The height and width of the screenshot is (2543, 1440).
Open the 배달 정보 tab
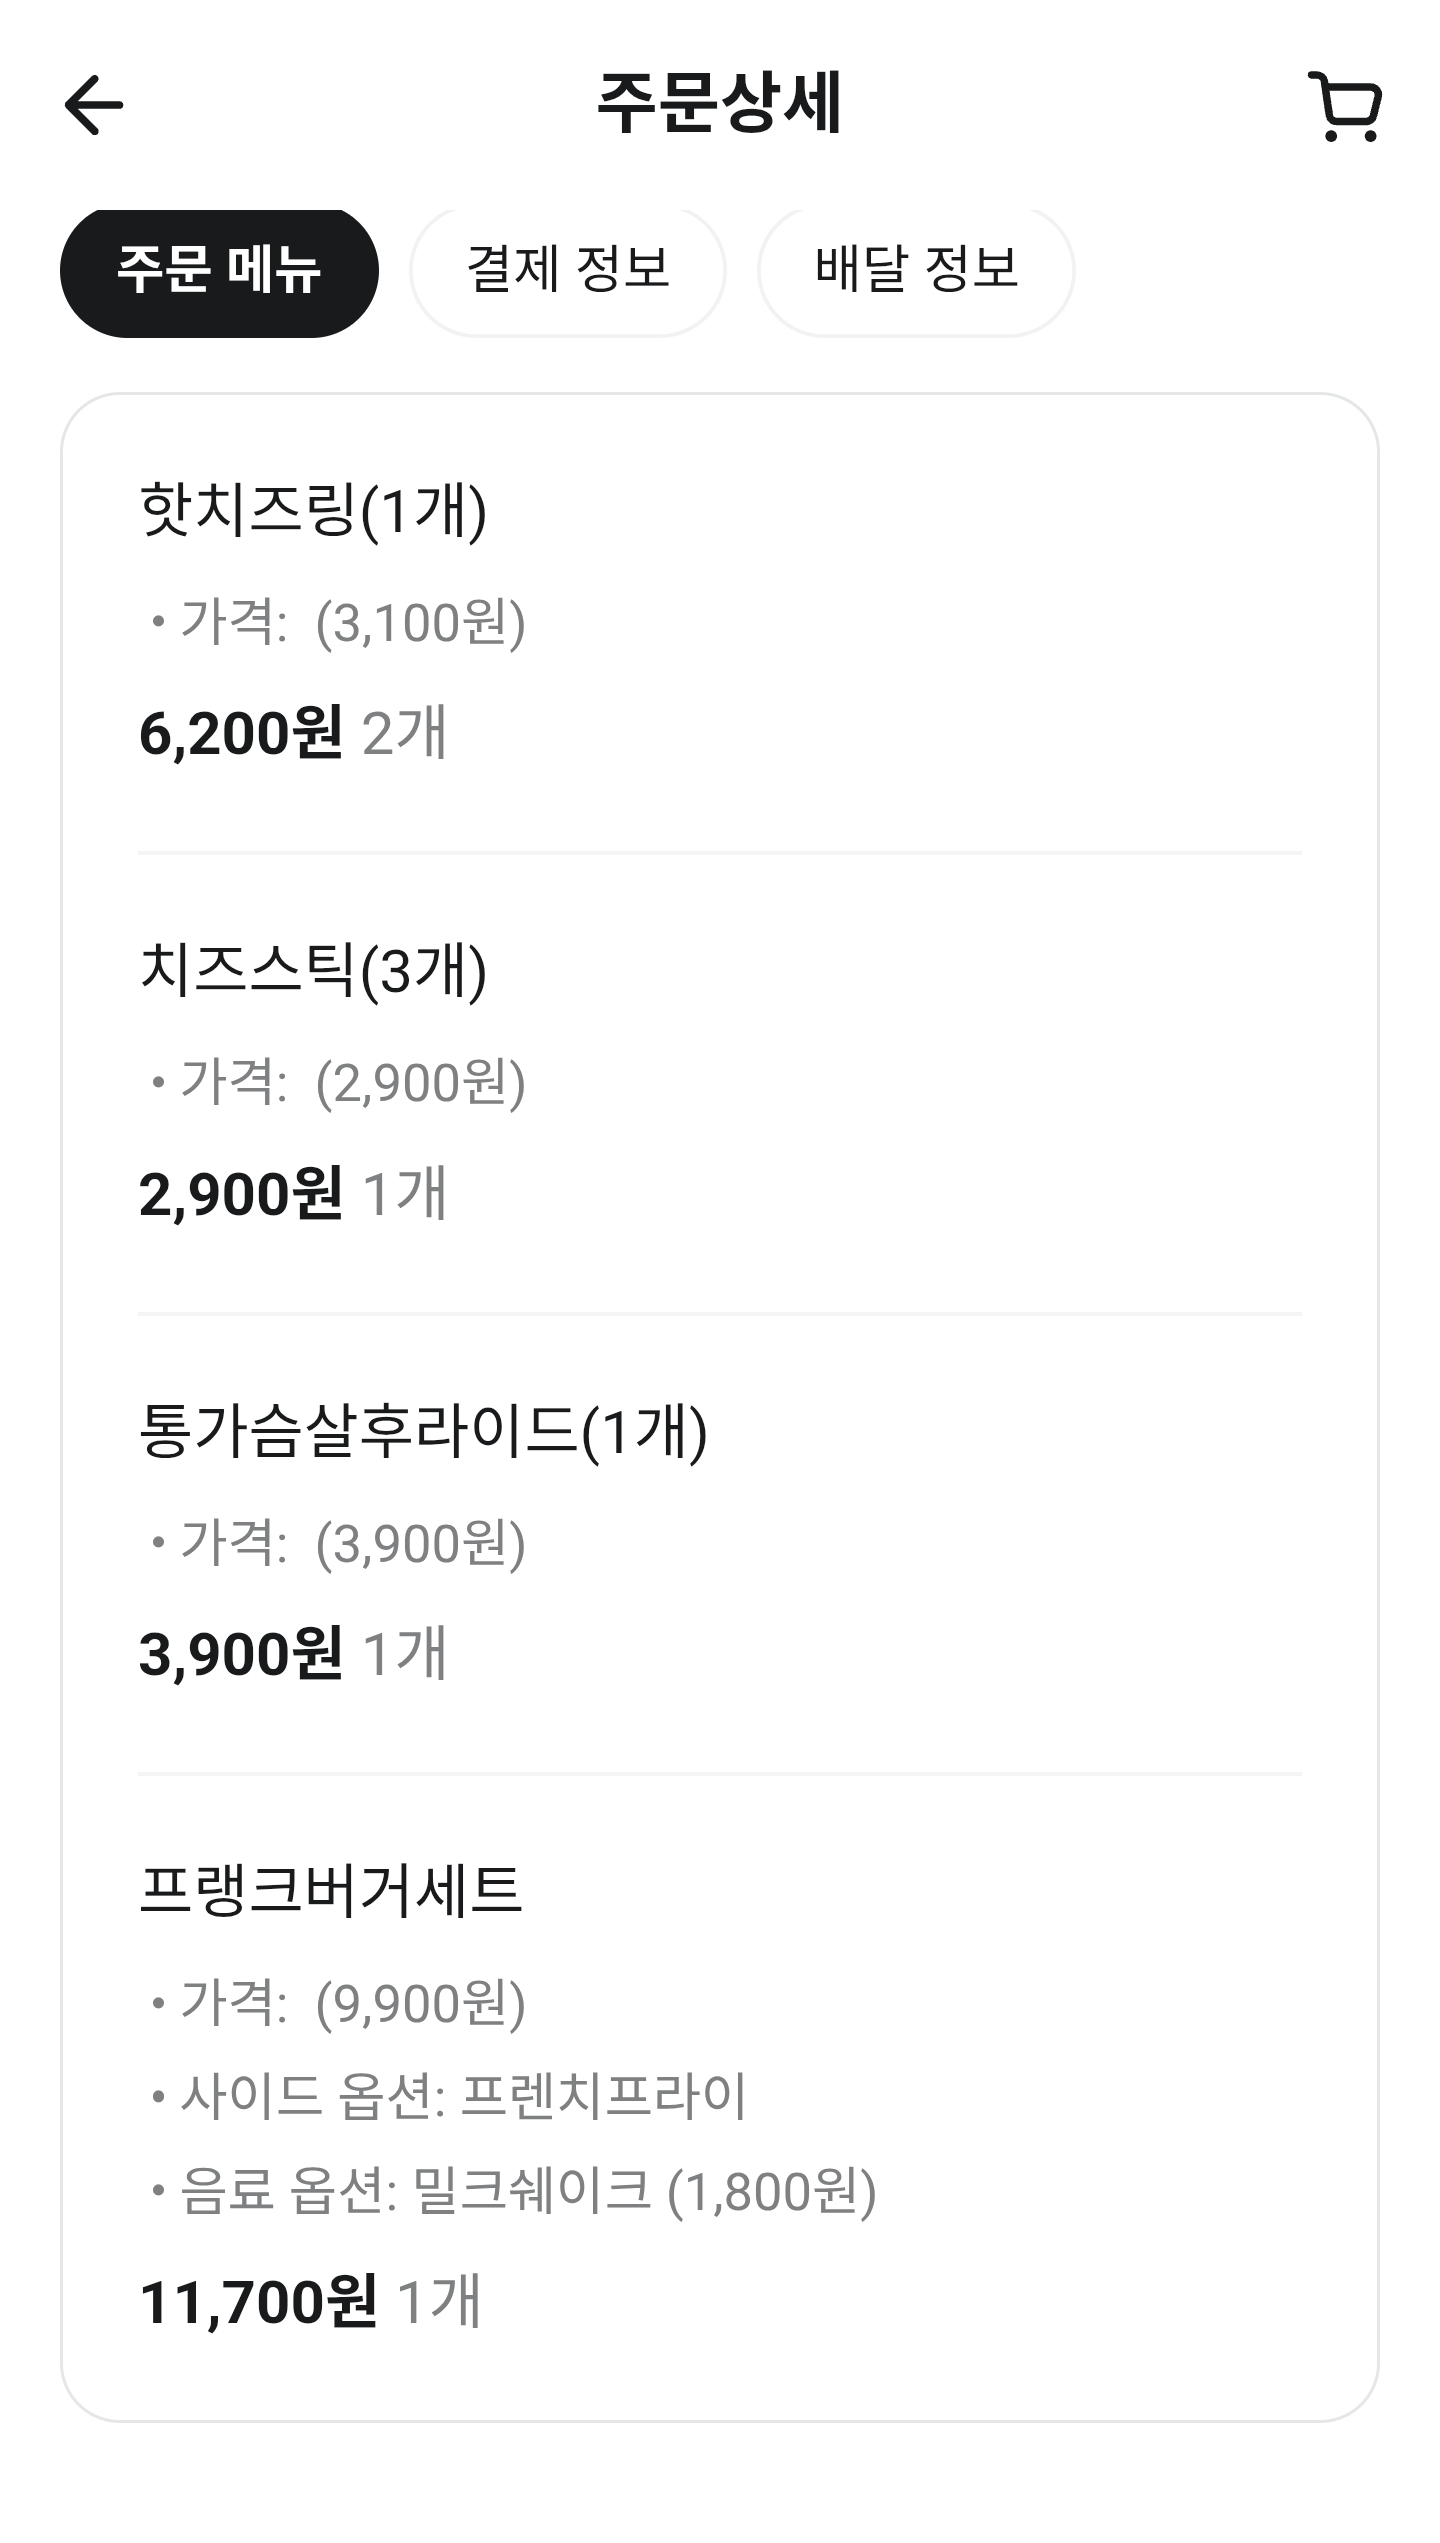[916, 270]
